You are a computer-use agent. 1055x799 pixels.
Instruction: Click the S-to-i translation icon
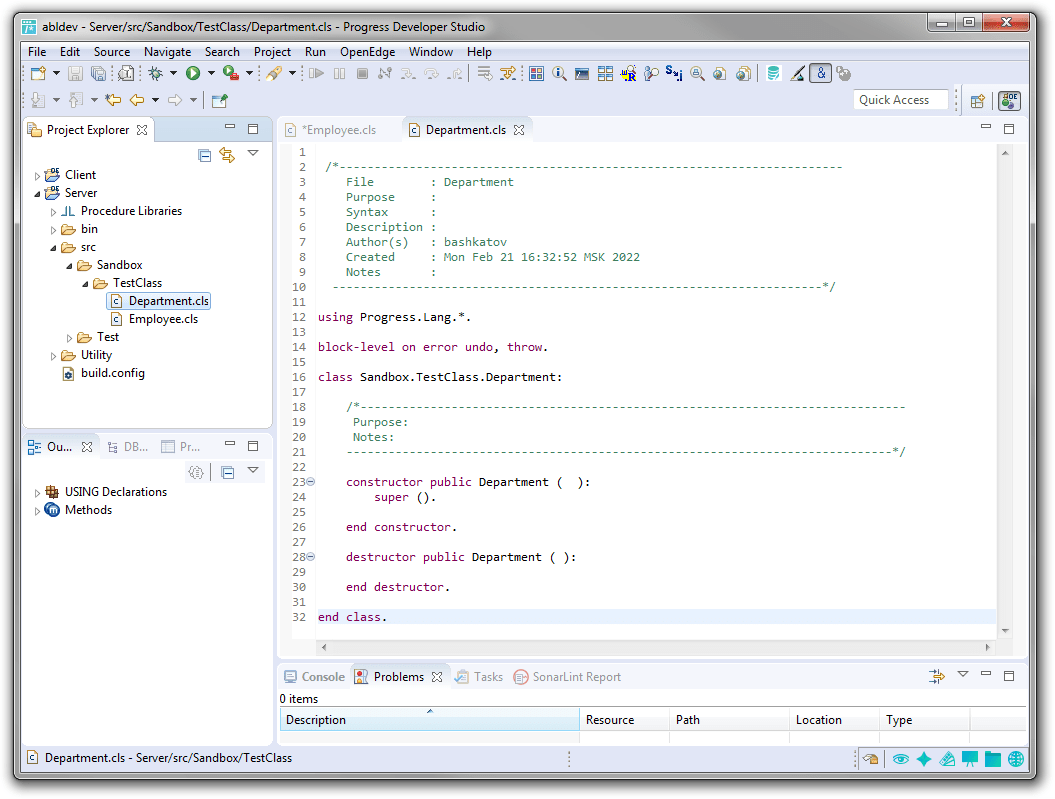coord(674,73)
